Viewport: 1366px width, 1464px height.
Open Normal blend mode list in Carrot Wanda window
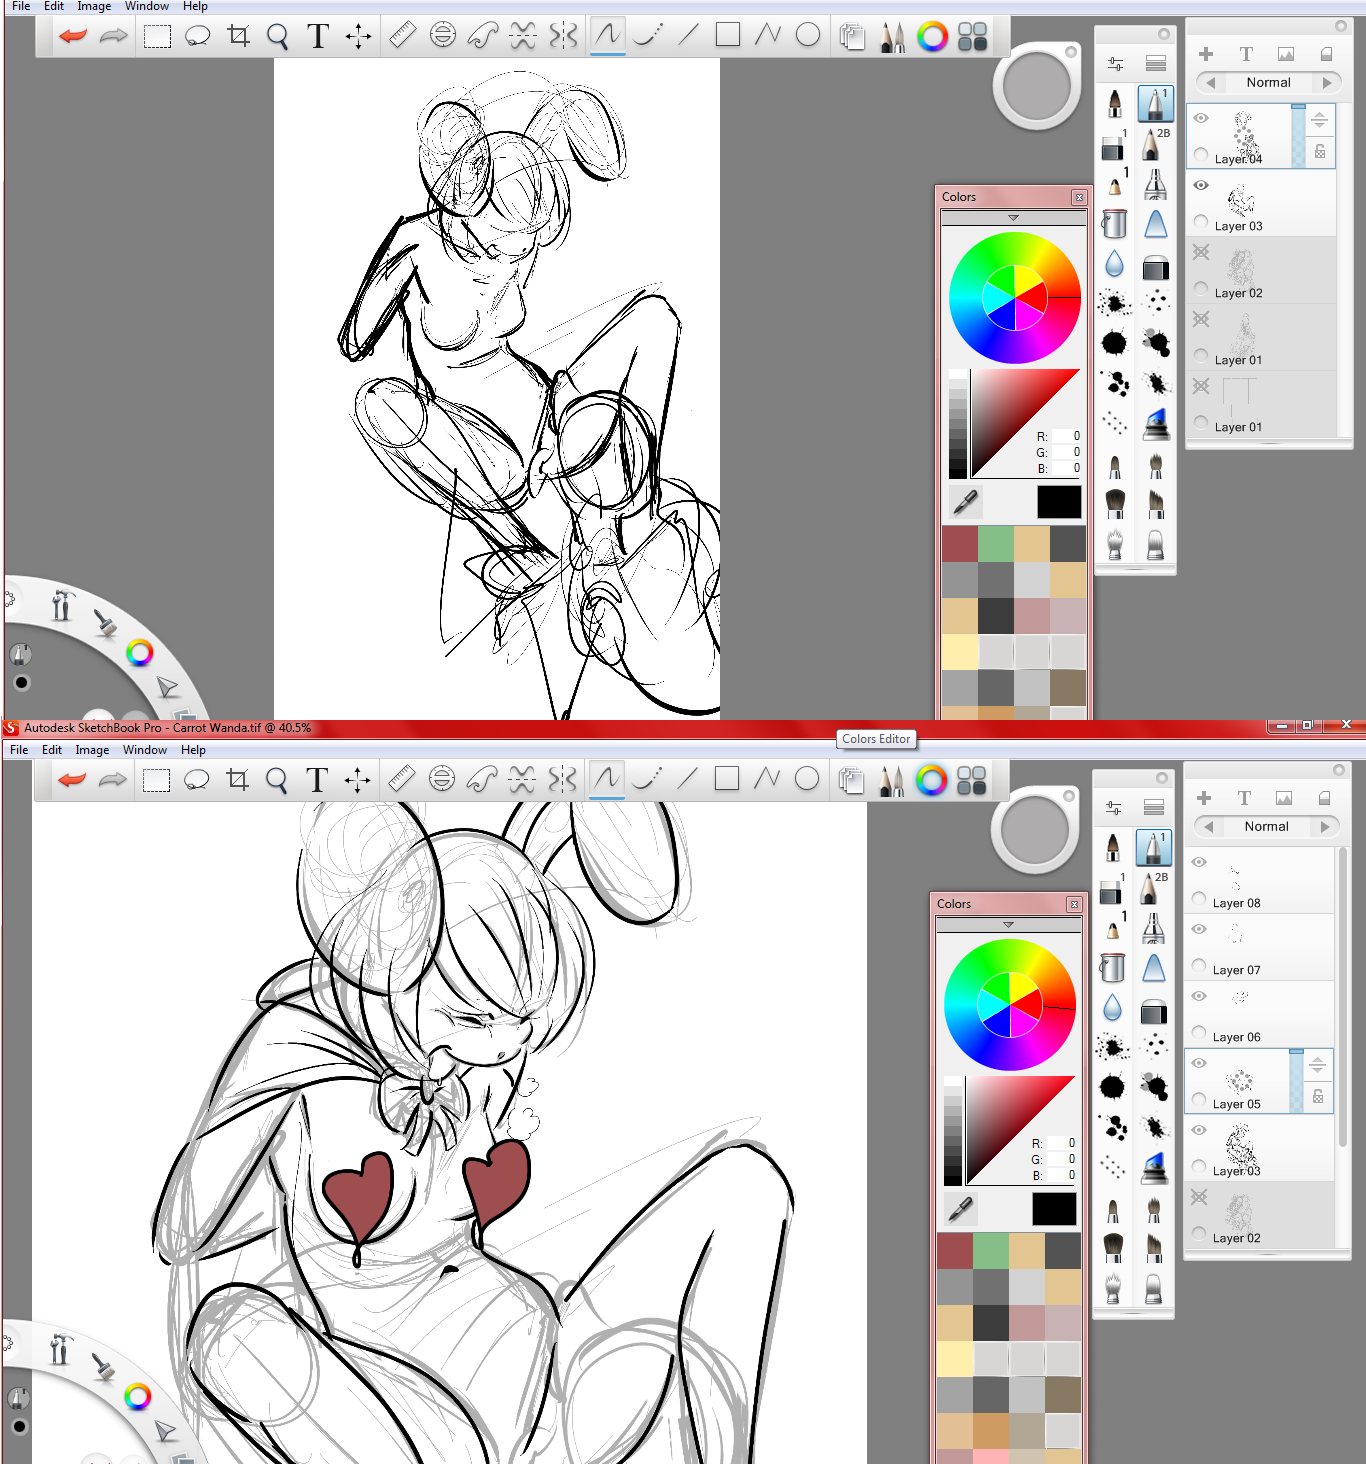(1267, 827)
